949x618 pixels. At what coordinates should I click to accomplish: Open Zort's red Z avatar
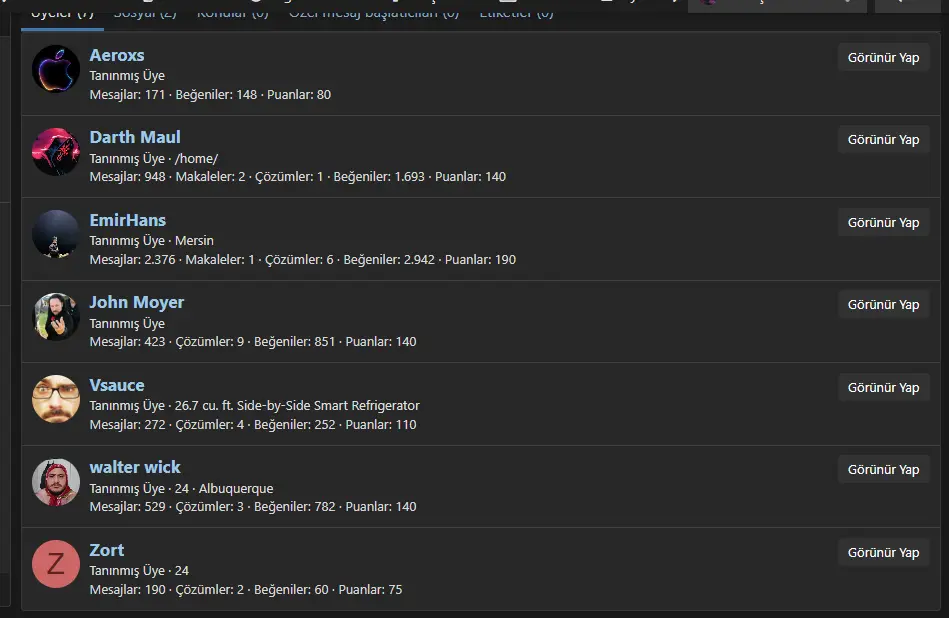click(56, 564)
